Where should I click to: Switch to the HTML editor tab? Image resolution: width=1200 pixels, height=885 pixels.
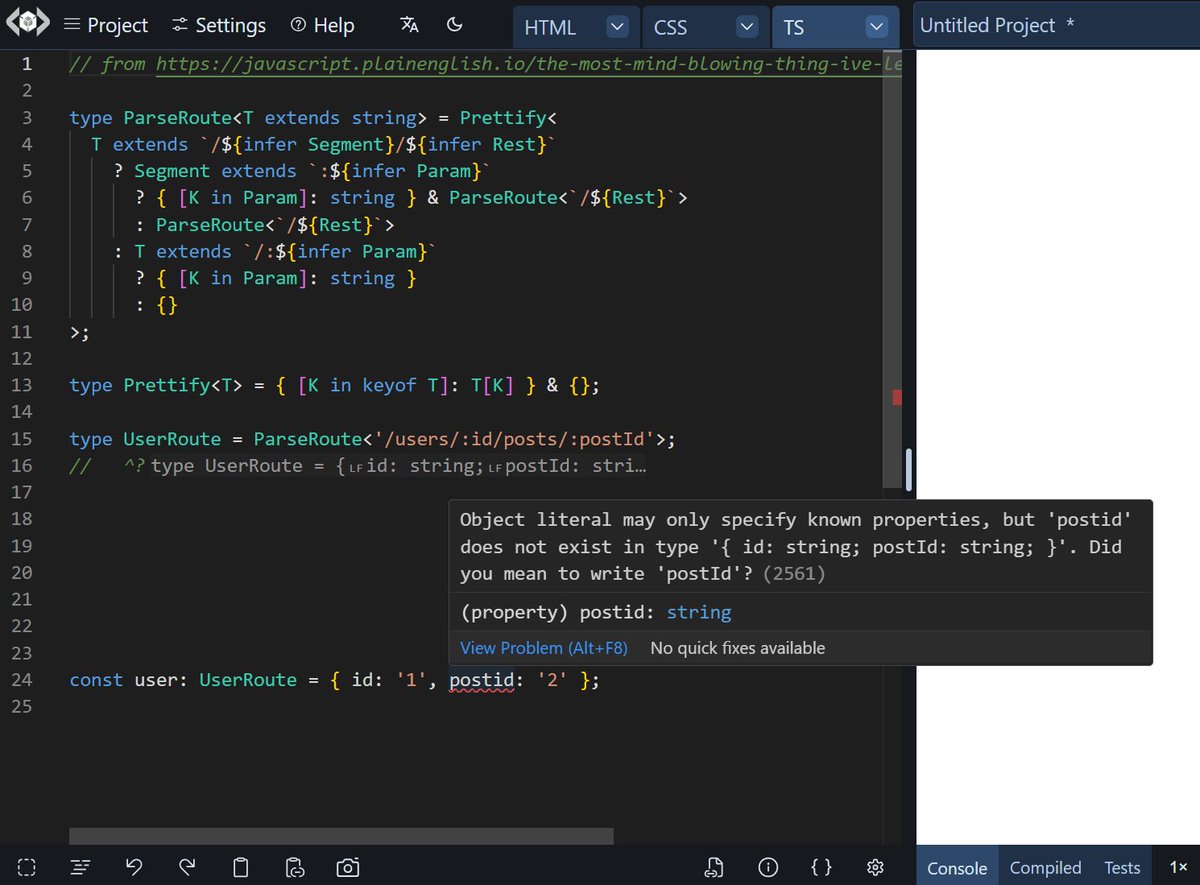[550, 27]
